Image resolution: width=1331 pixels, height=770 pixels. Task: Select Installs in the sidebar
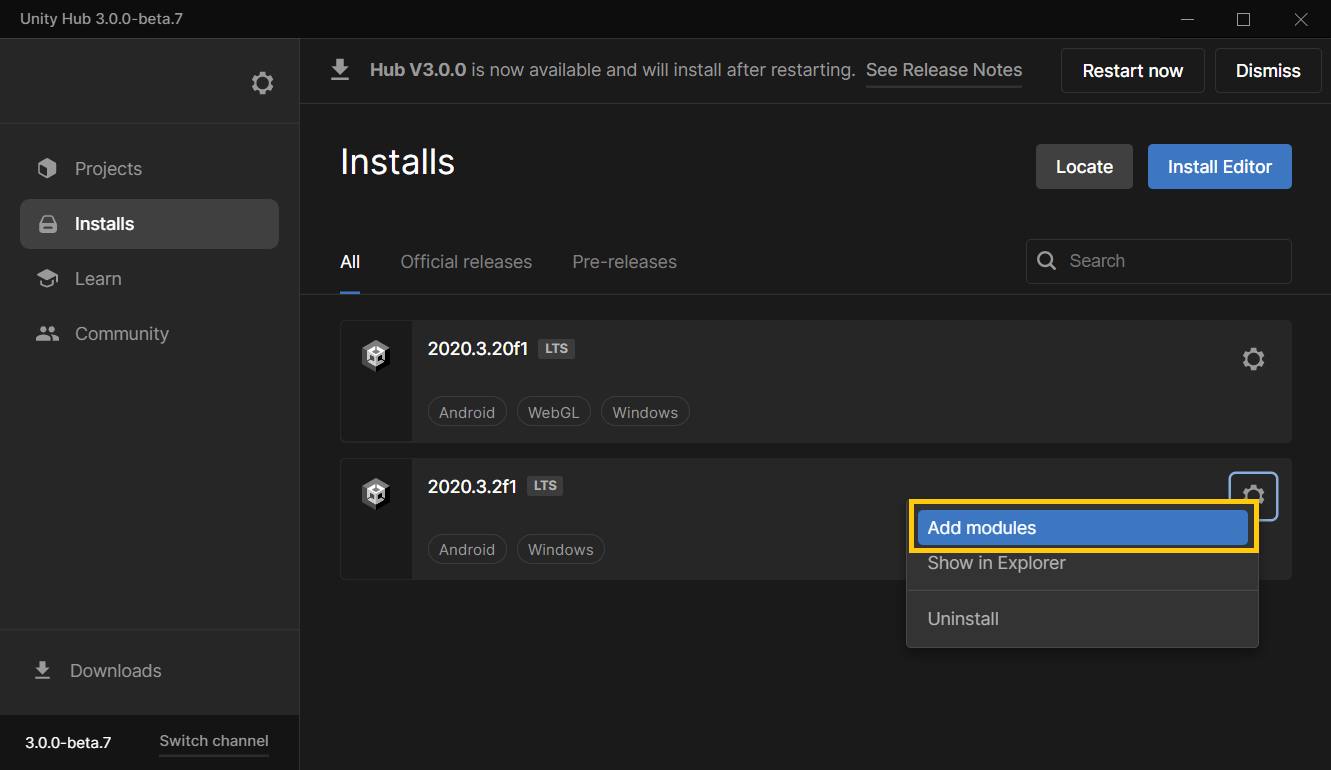[149, 224]
